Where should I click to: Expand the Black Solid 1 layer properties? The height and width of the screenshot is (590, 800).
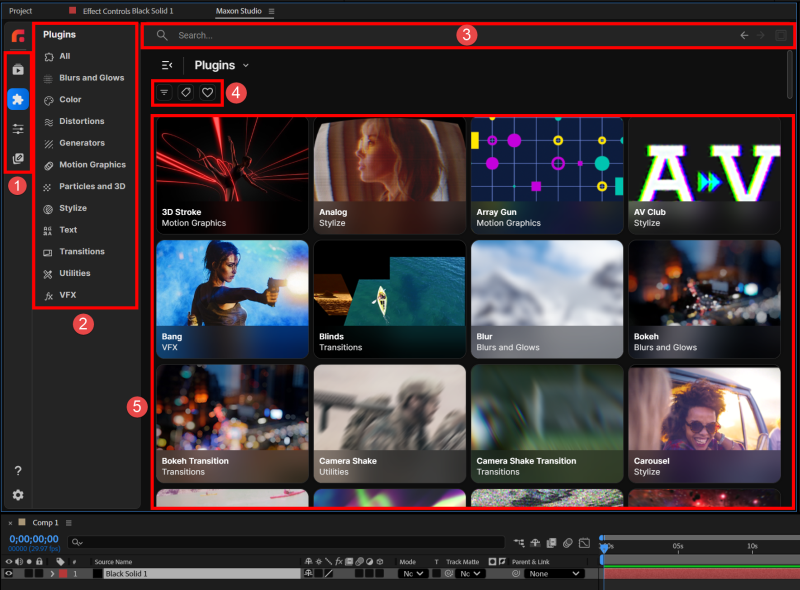[x=52, y=574]
